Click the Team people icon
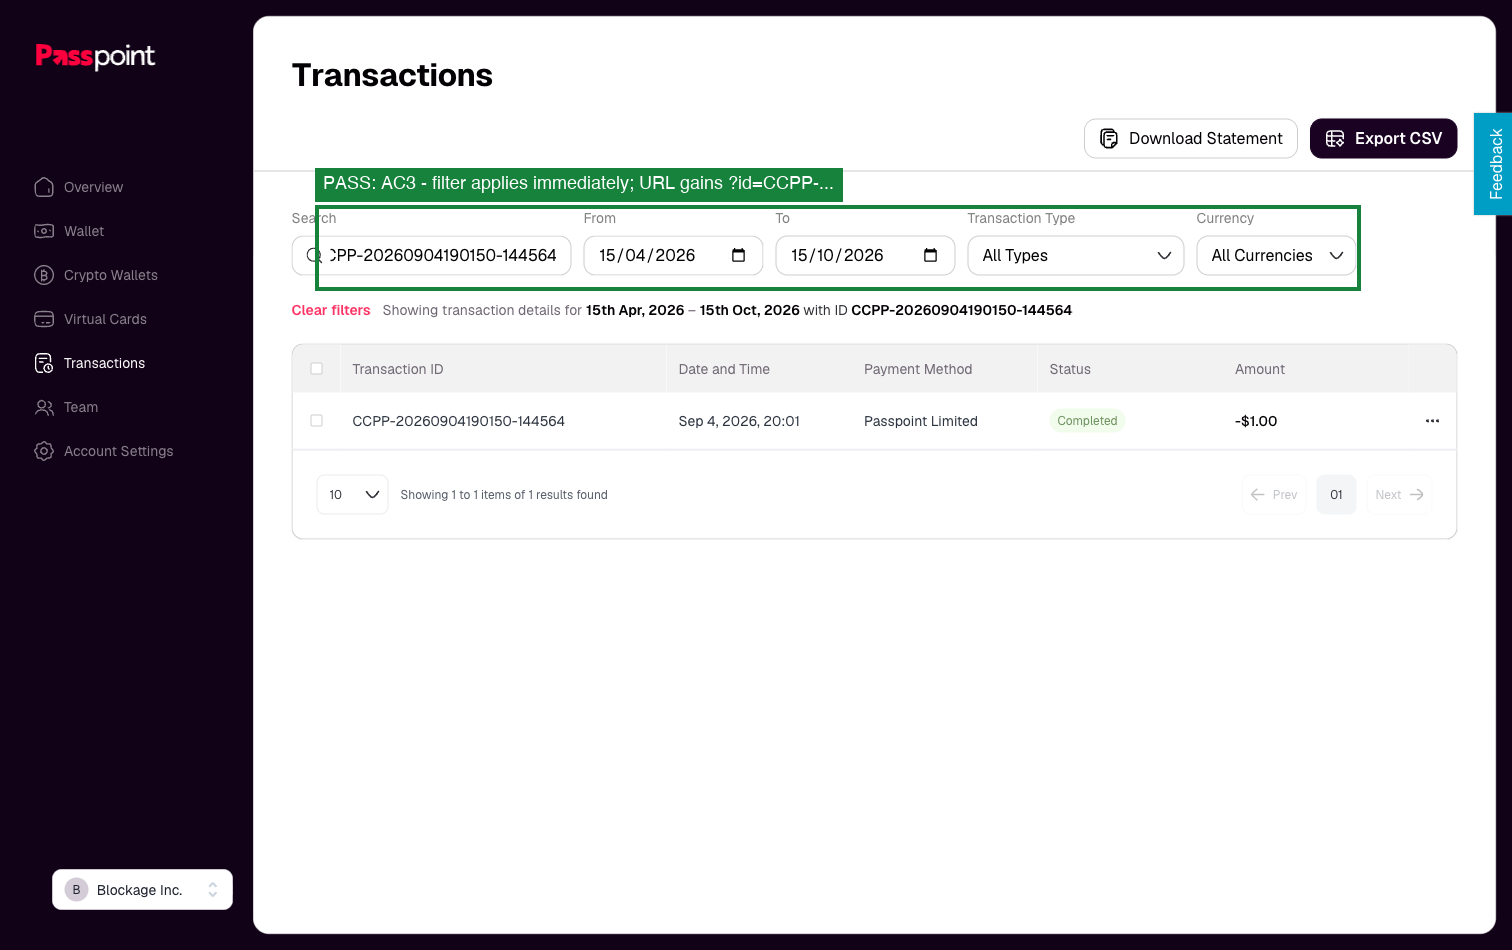Screen dimensions: 1512x950 (44, 407)
